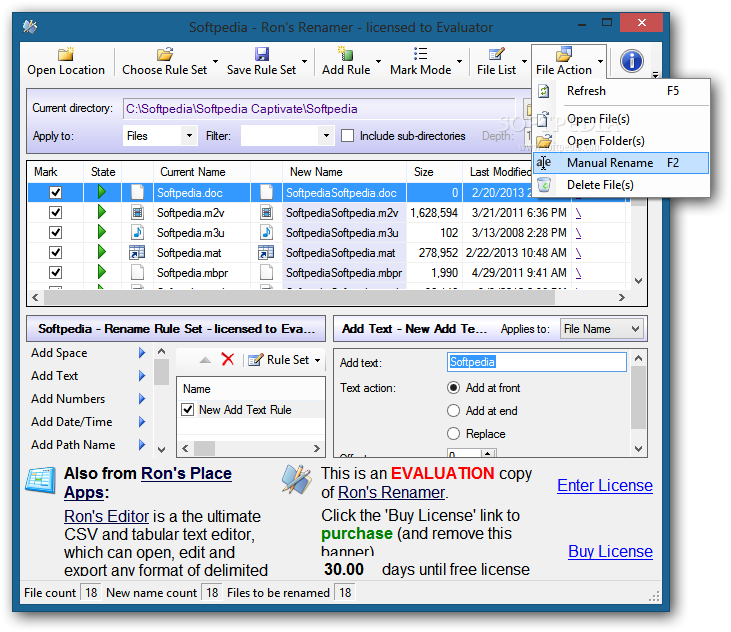Click the Refresh menu icon
Image resolution: width=731 pixels, height=632 pixels.
tap(544, 91)
